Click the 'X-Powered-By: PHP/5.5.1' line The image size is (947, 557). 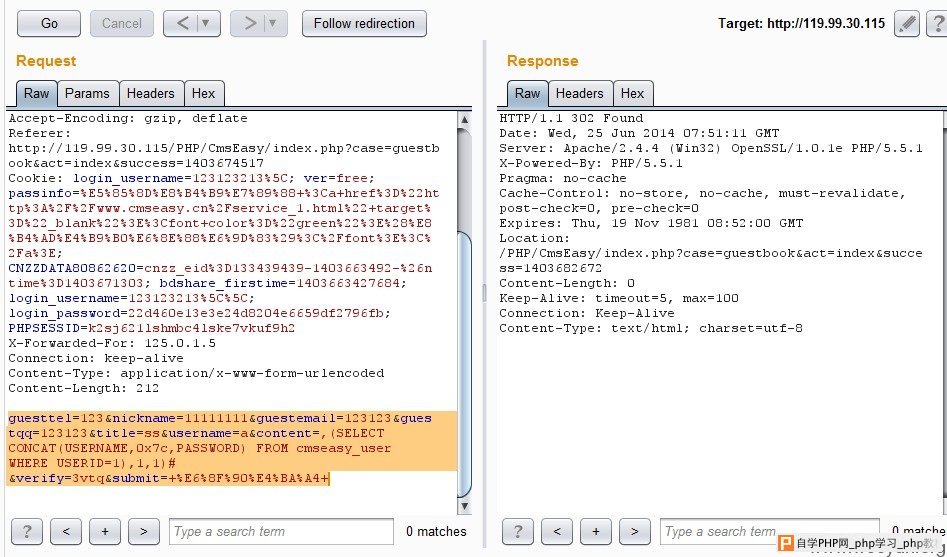coord(591,163)
